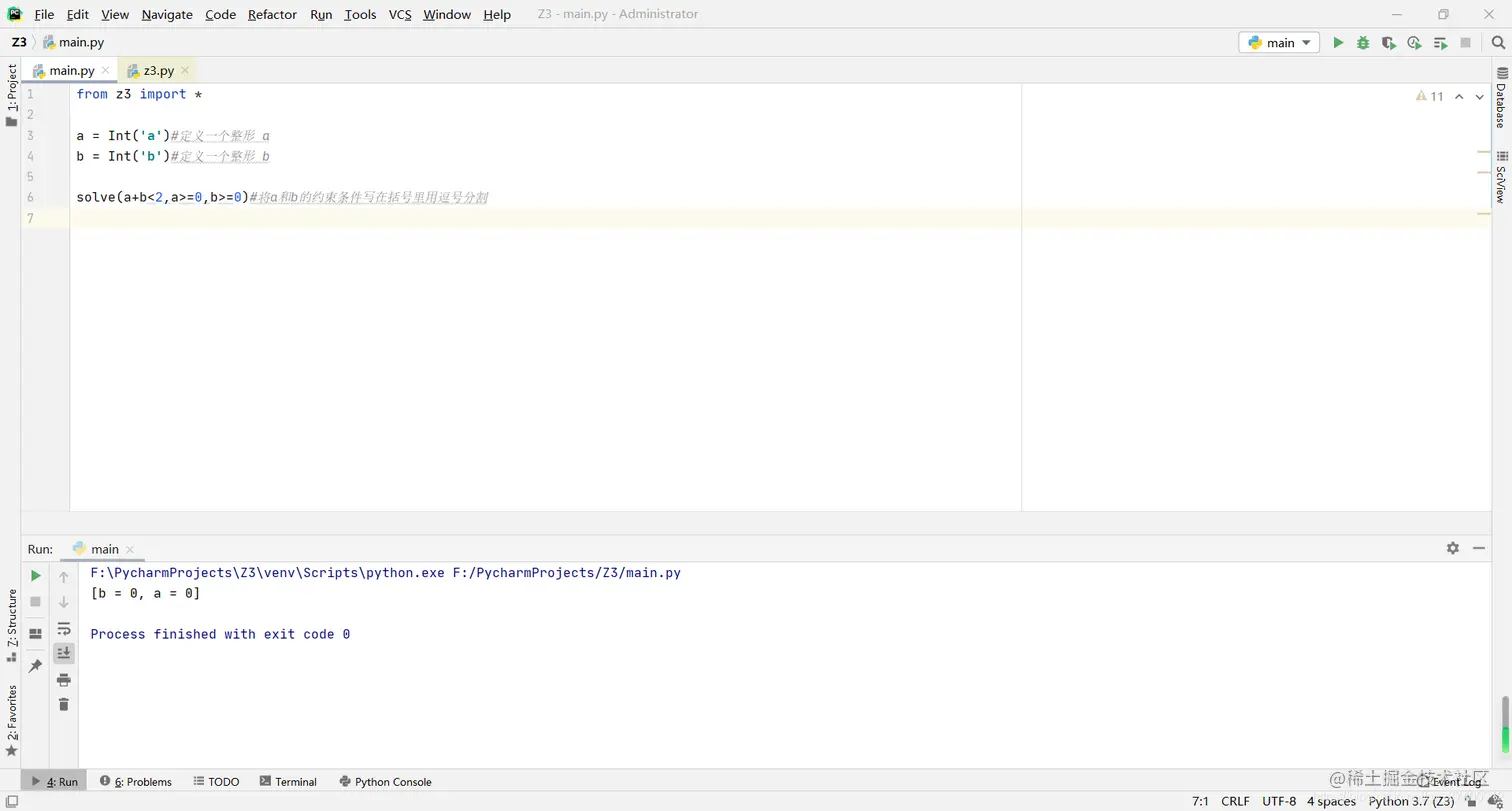Open the Navigate menu
Image resolution: width=1512 pixels, height=811 pixels.
tap(167, 14)
